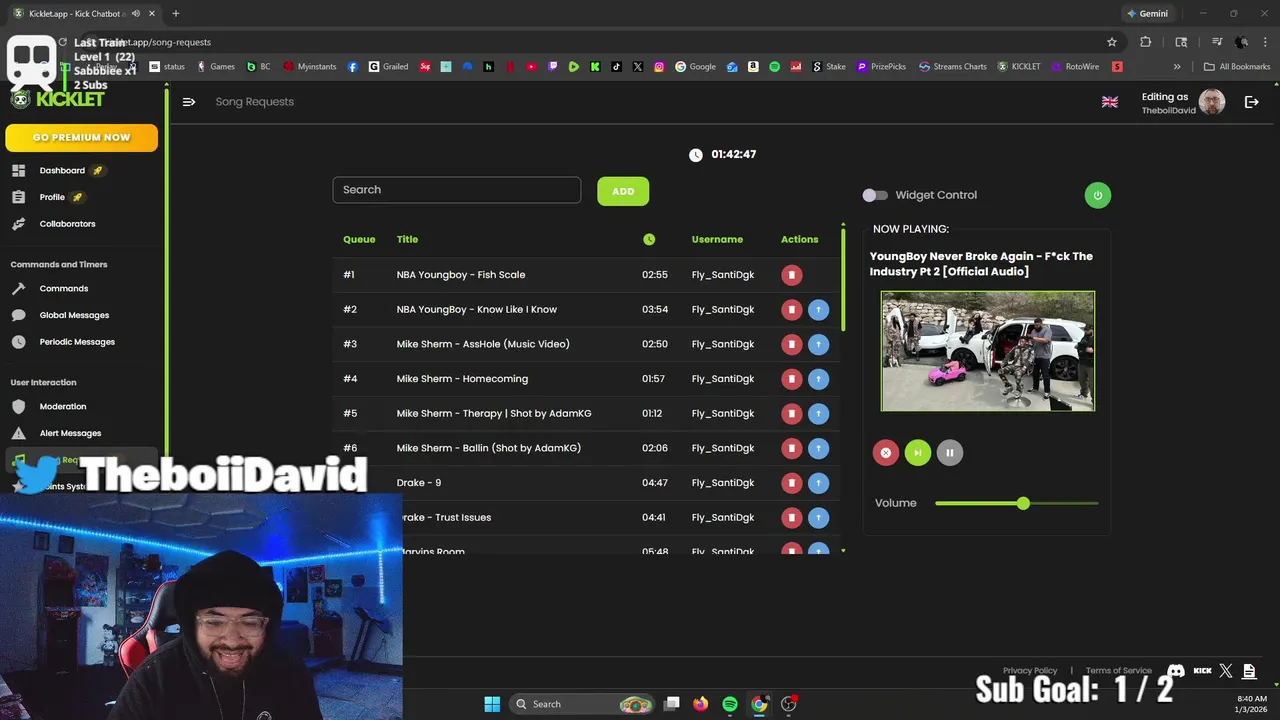The height and width of the screenshot is (720, 1280).
Task: Delete Drake - Trust Issues from queue
Action: tap(791, 517)
